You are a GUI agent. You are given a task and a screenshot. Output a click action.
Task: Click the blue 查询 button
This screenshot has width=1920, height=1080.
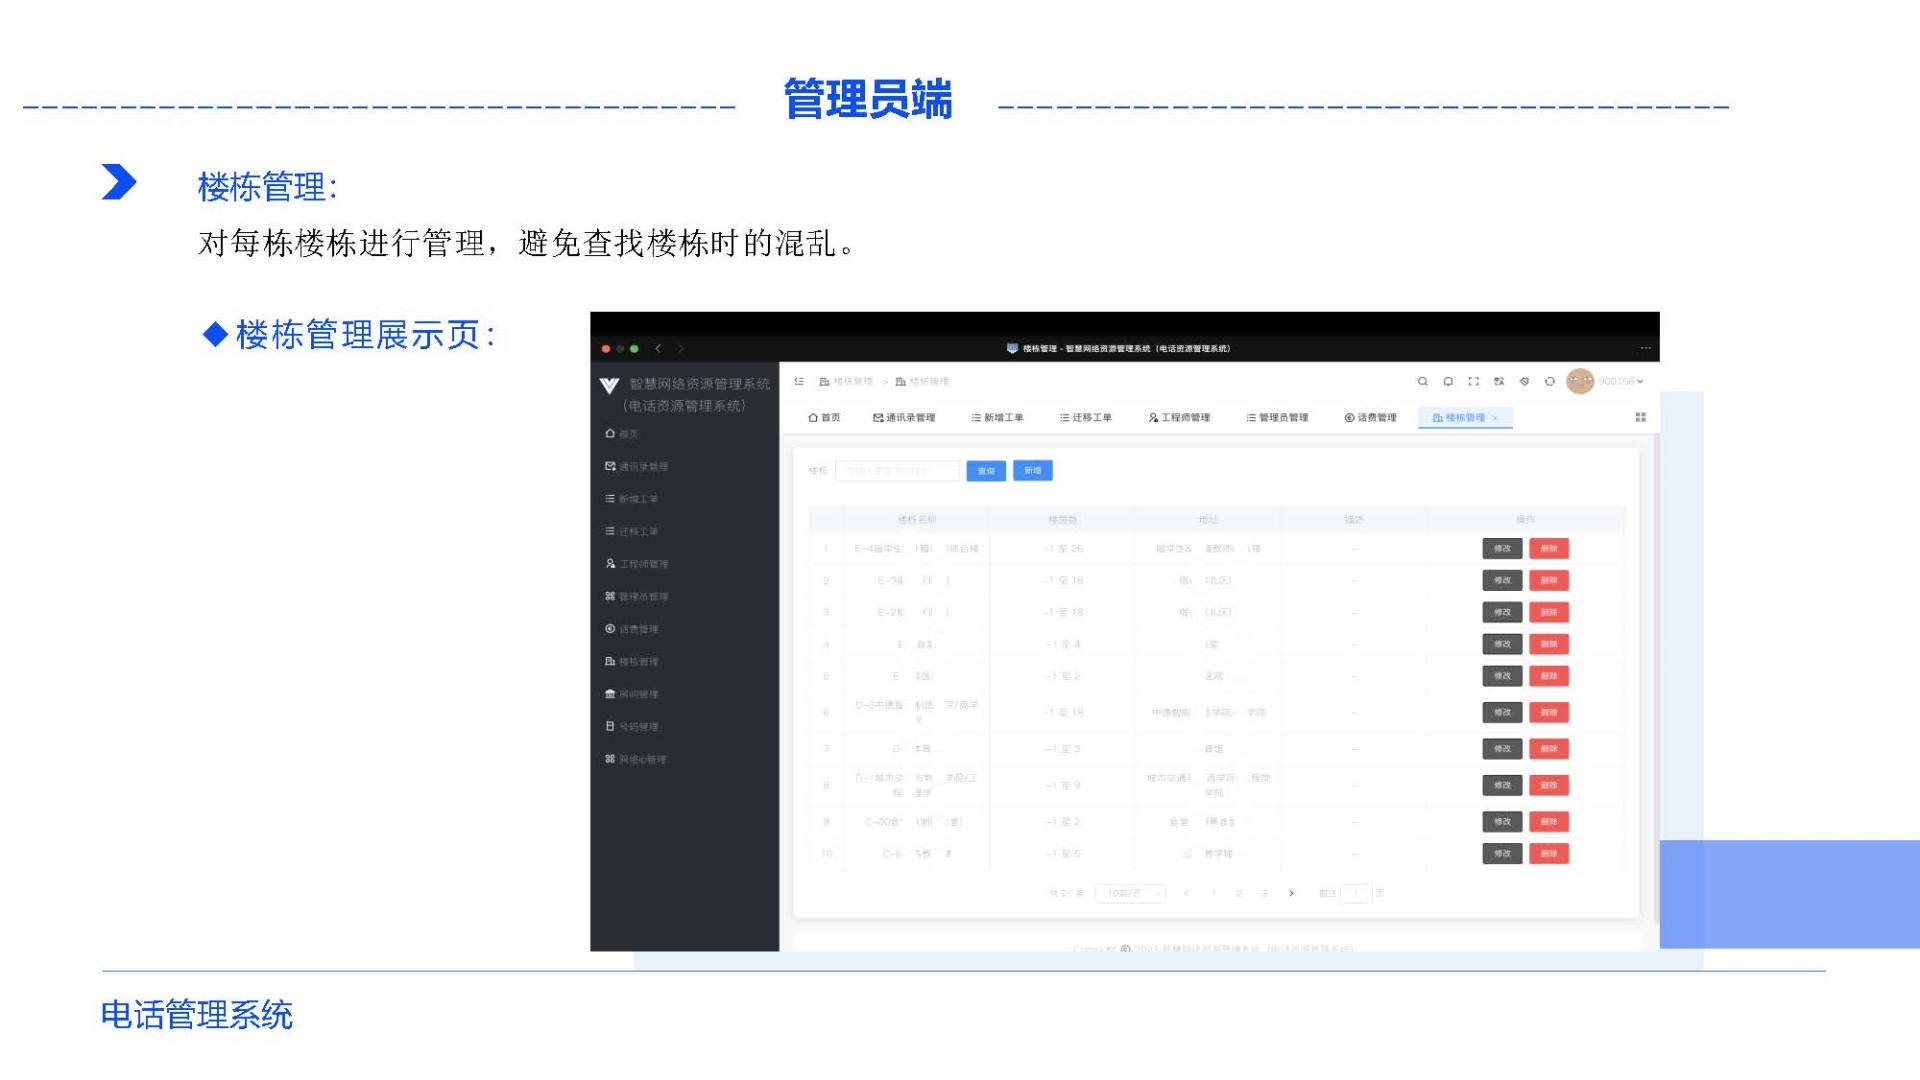[986, 470]
